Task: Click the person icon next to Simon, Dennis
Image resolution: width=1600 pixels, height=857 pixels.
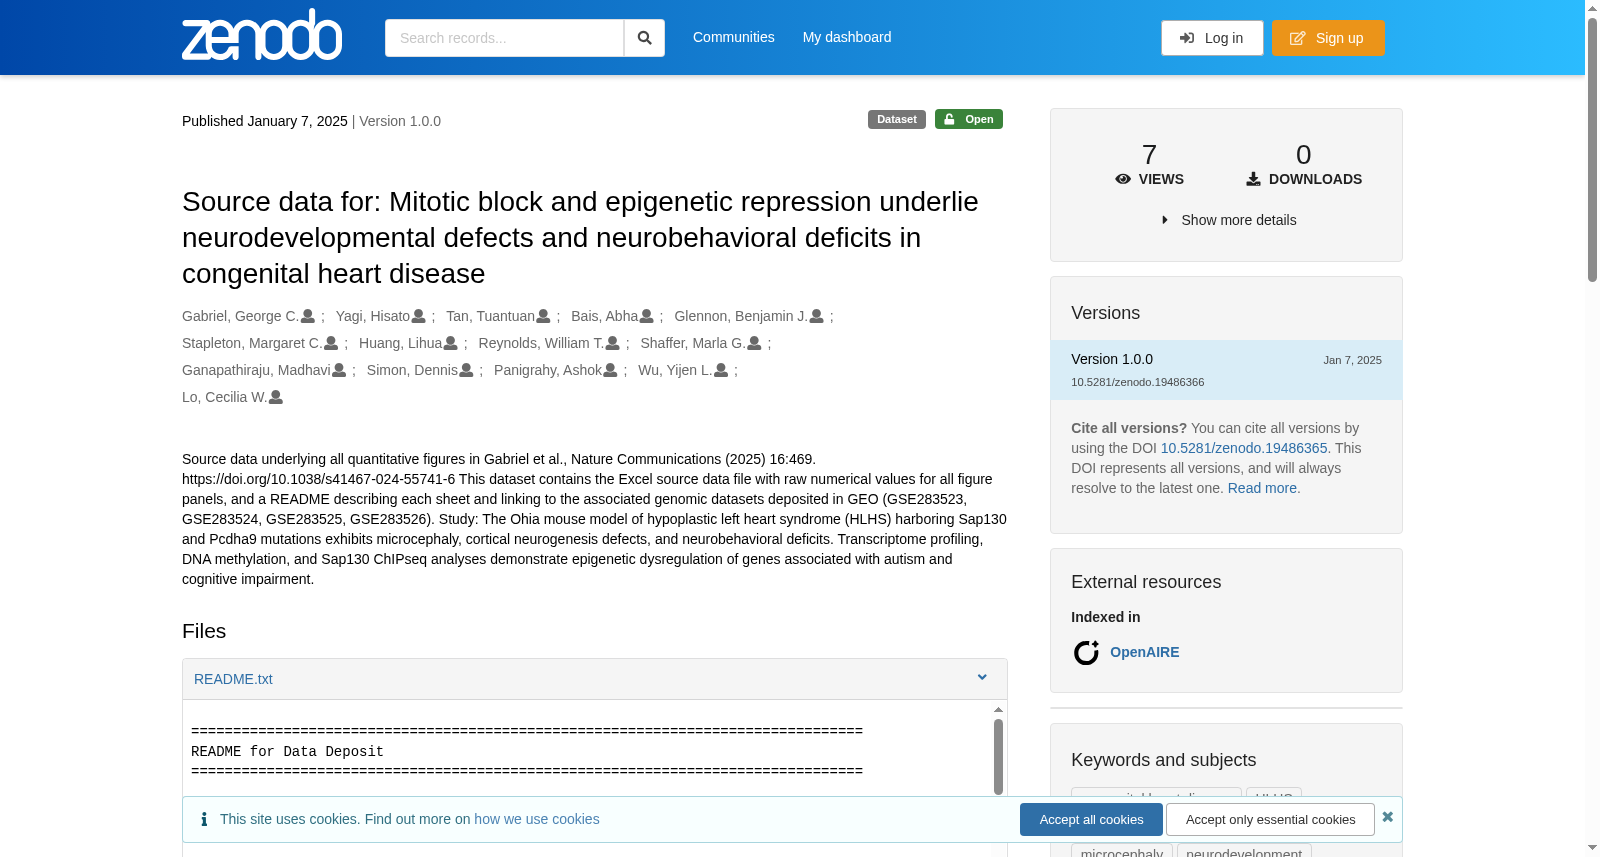Action: [466, 370]
